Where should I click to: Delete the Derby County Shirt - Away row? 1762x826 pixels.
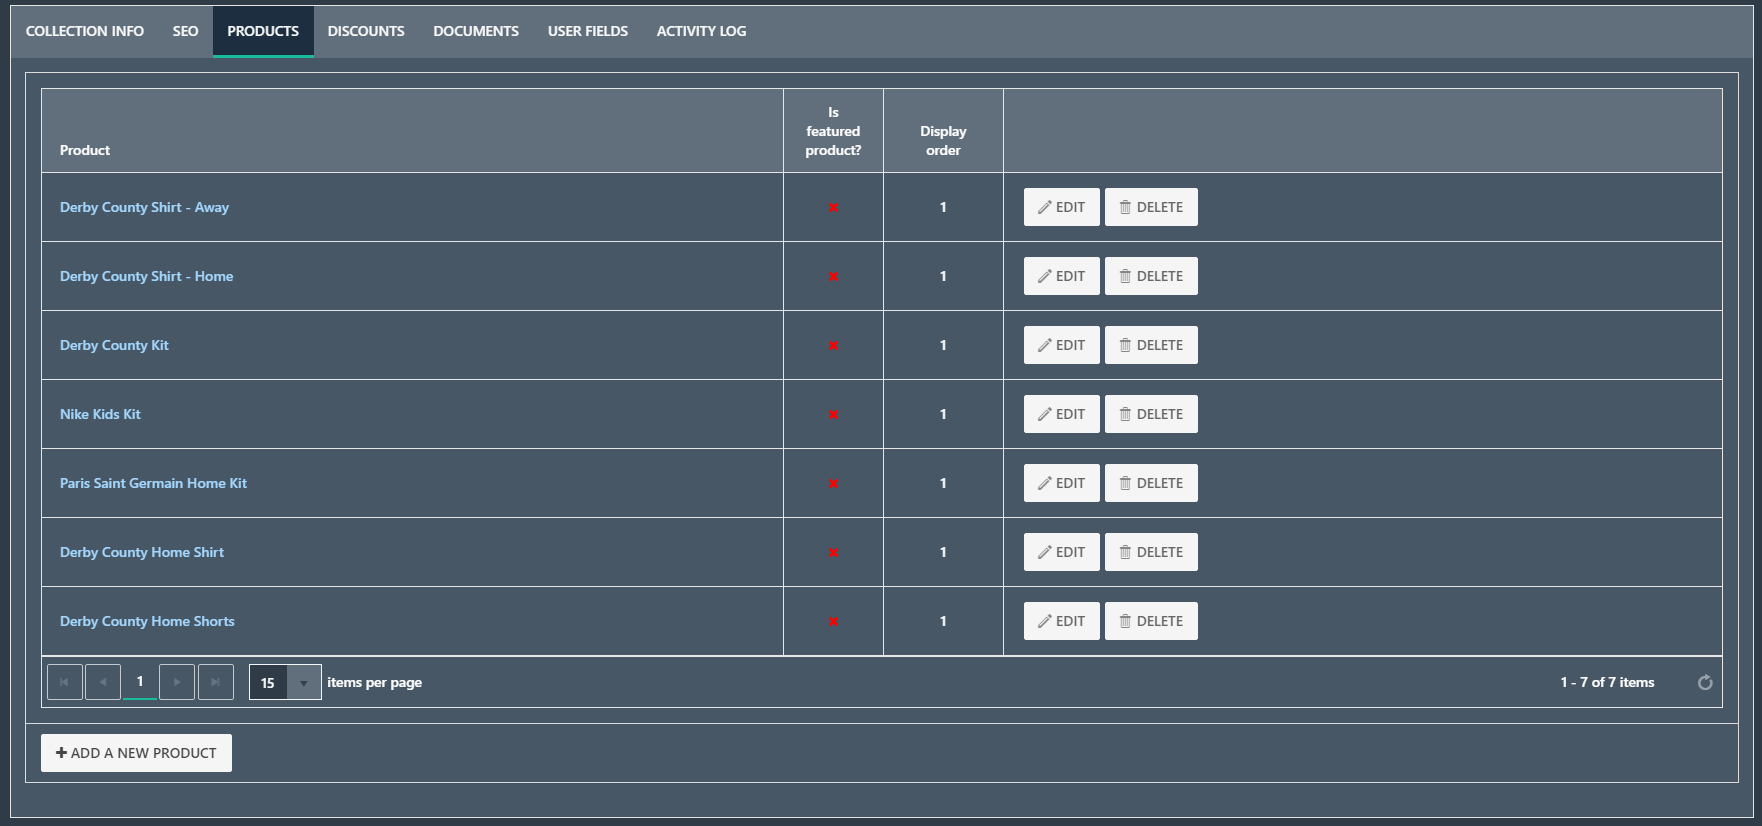pyautogui.click(x=1151, y=207)
